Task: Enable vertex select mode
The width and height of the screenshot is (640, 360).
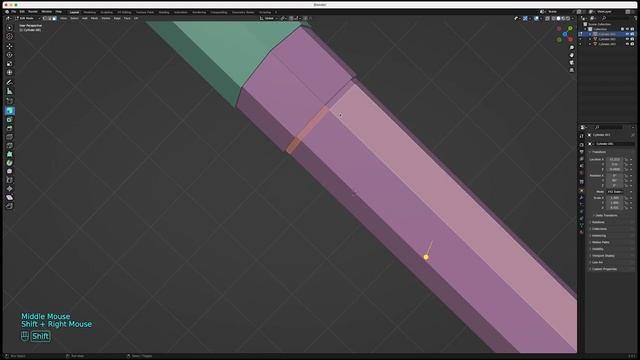Action: point(45,18)
